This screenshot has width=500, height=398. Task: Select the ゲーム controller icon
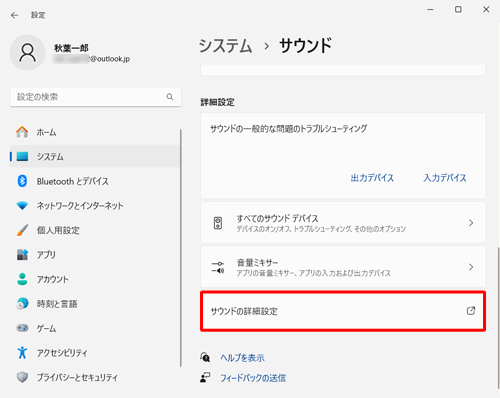22,328
